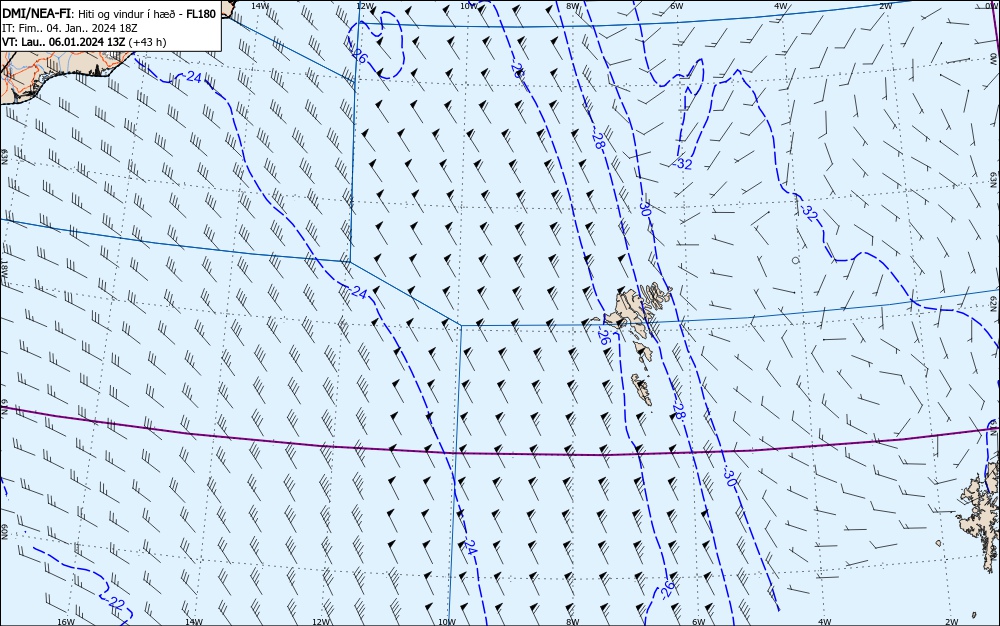Click the '10W' longitude label on the bottom edge

(447, 622)
